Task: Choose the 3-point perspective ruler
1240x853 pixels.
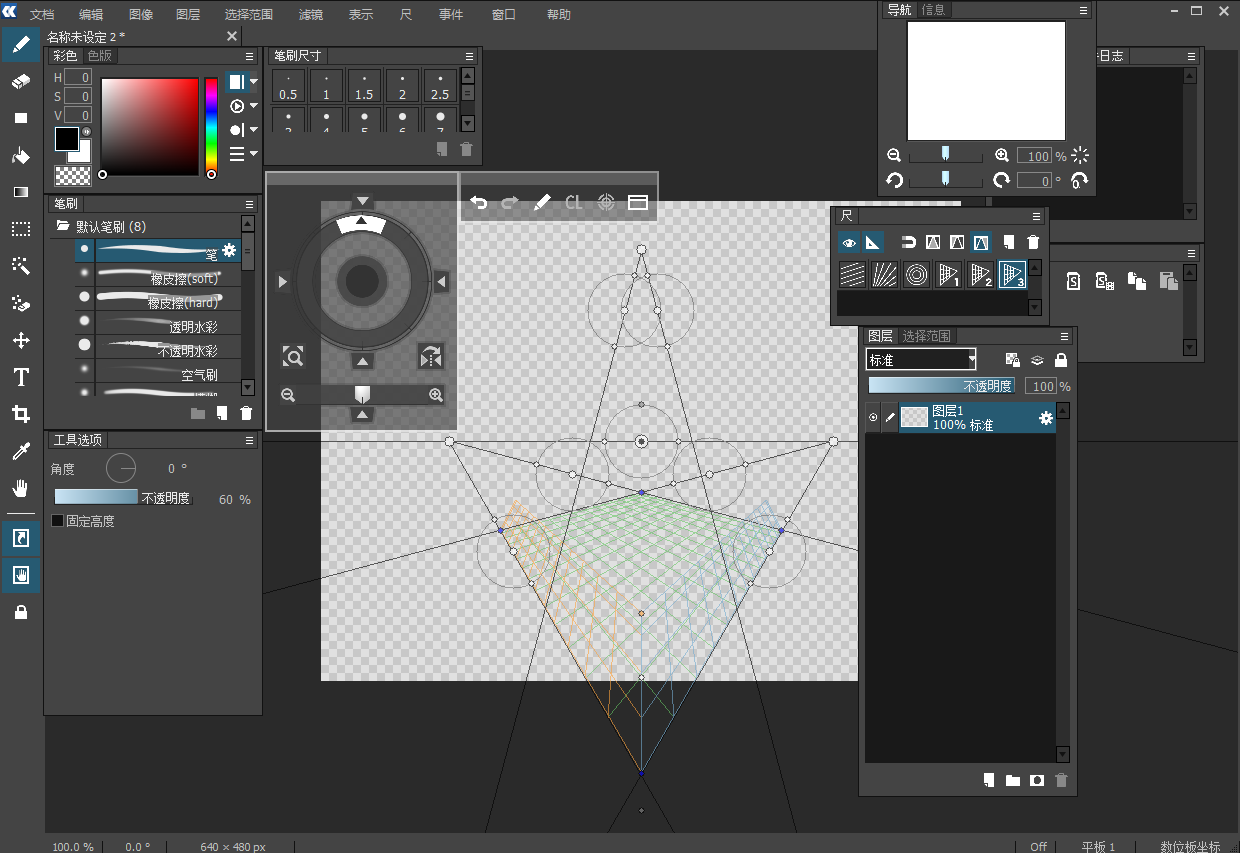Action: click(1012, 274)
